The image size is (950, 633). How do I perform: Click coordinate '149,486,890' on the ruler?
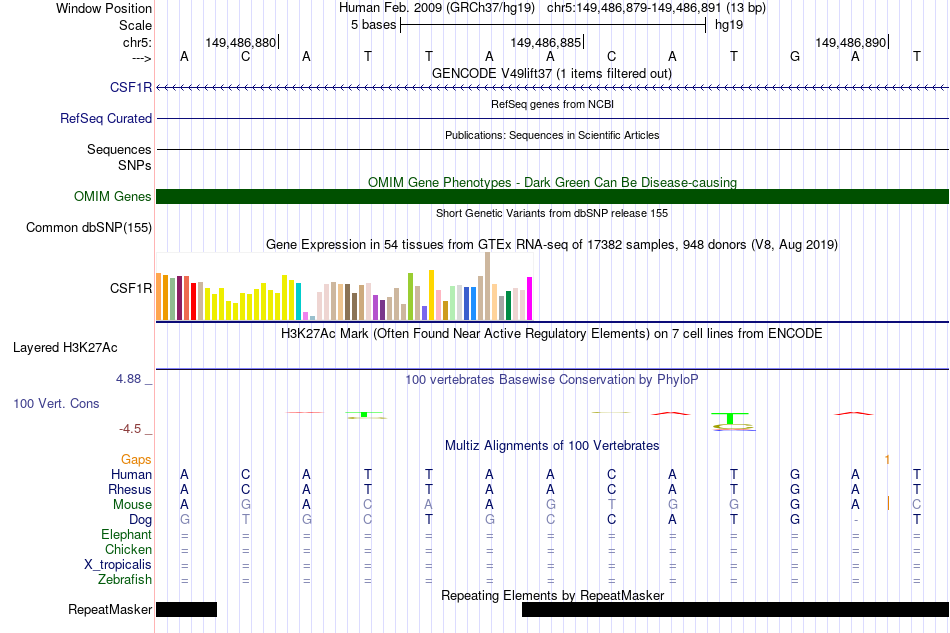click(x=851, y=42)
